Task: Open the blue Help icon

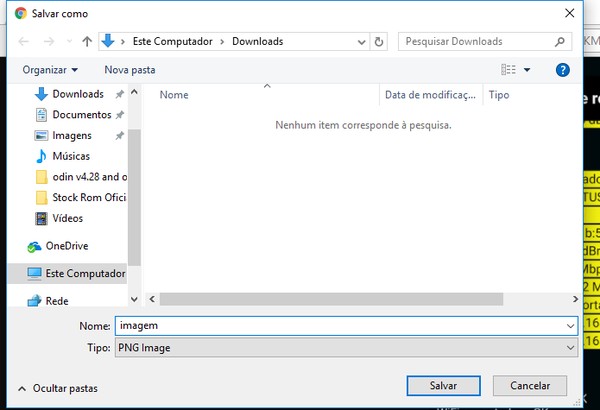Action: (x=562, y=70)
